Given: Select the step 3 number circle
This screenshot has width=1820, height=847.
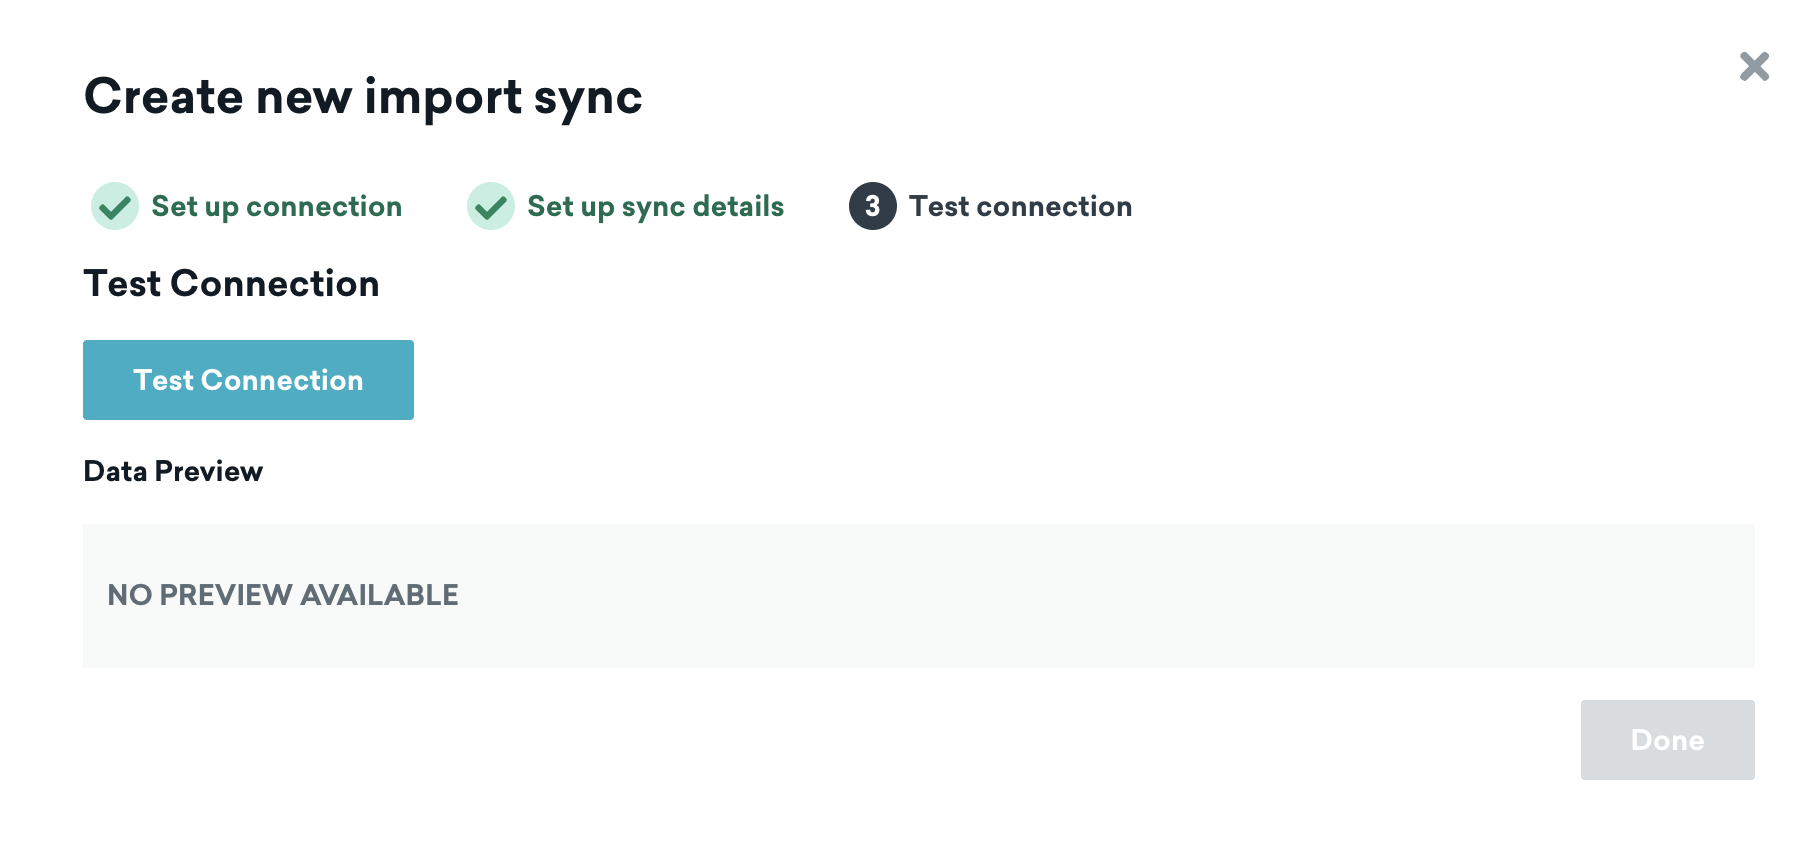Looking at the screenshot, I should tap(873, 206).
